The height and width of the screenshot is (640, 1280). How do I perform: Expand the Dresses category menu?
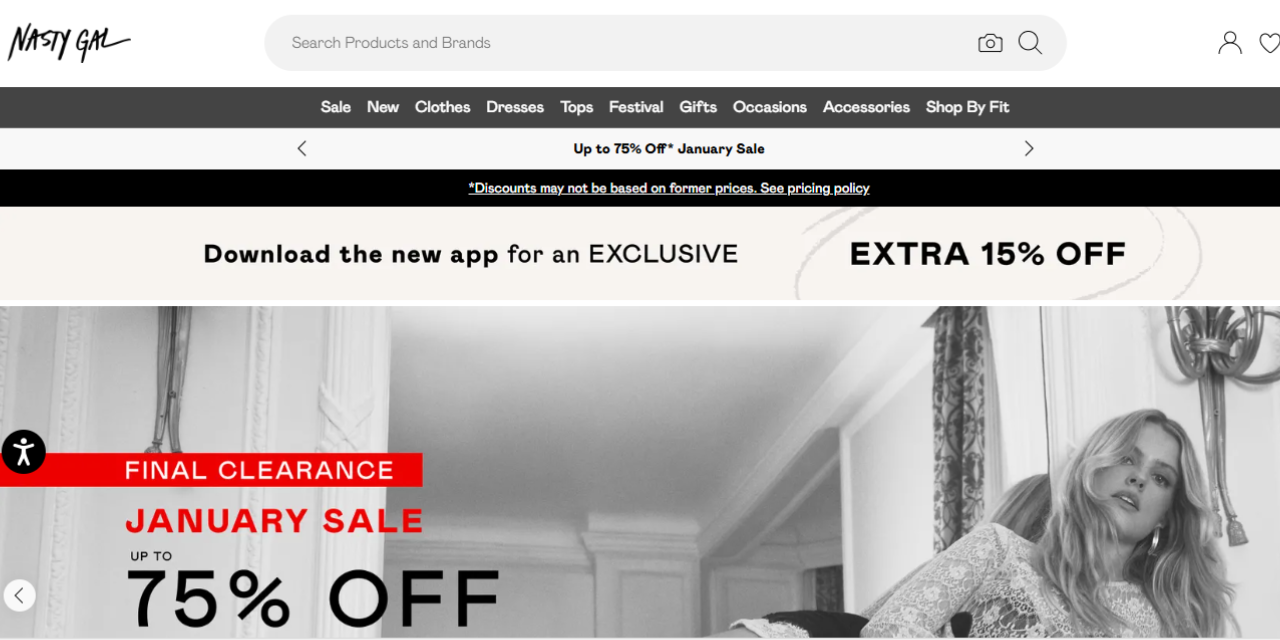(x=515, y=107)
